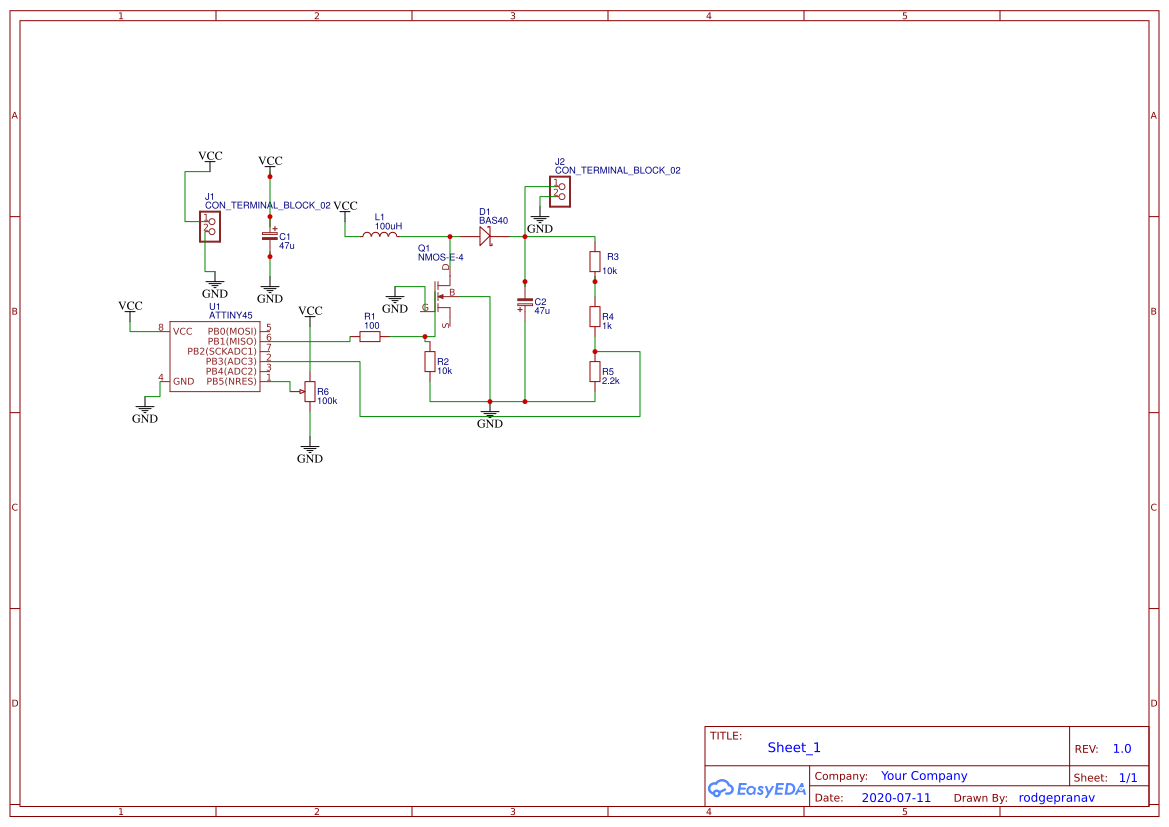The width and height of the screenshot is (1169, 827).
Task: Select the C2 47u capacitor symbol
Action: click(524, 303)
